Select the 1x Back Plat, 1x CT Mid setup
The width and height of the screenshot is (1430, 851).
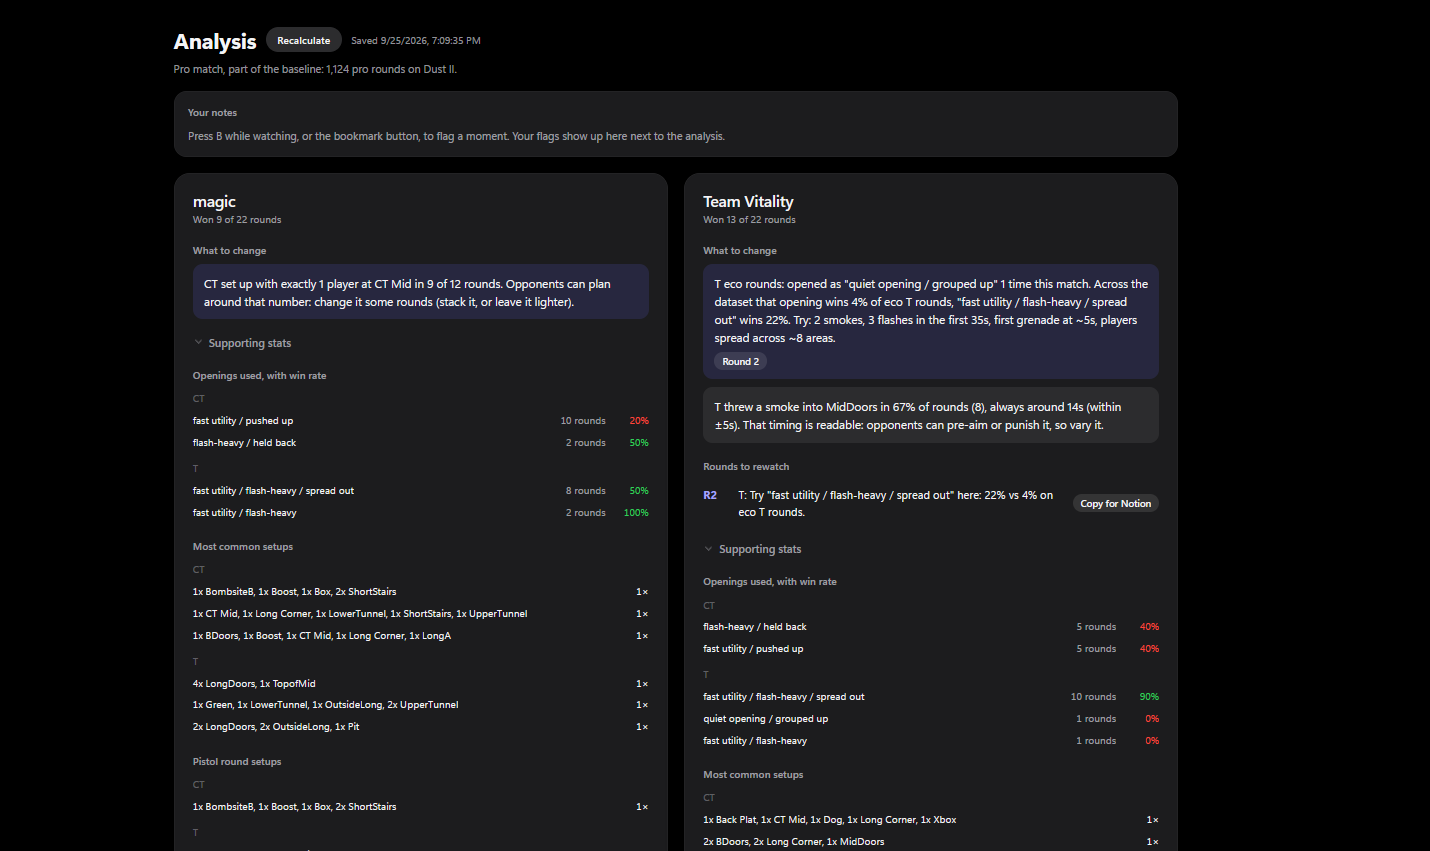click(931, 820)
